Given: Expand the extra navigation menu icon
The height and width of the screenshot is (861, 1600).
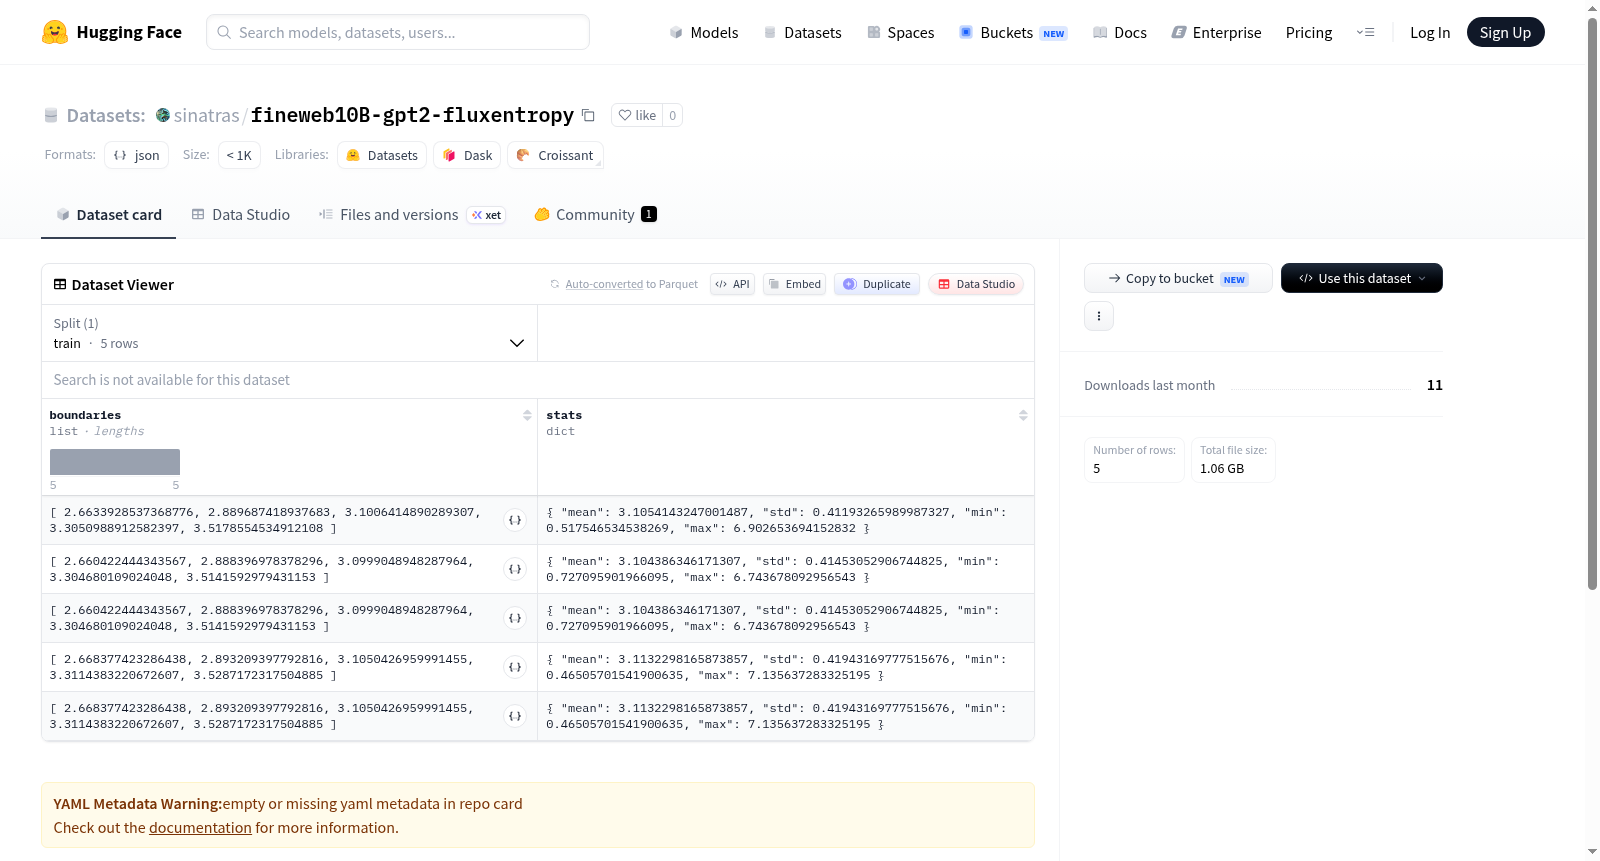Looking at the screenshot, I should point(1365,33).
